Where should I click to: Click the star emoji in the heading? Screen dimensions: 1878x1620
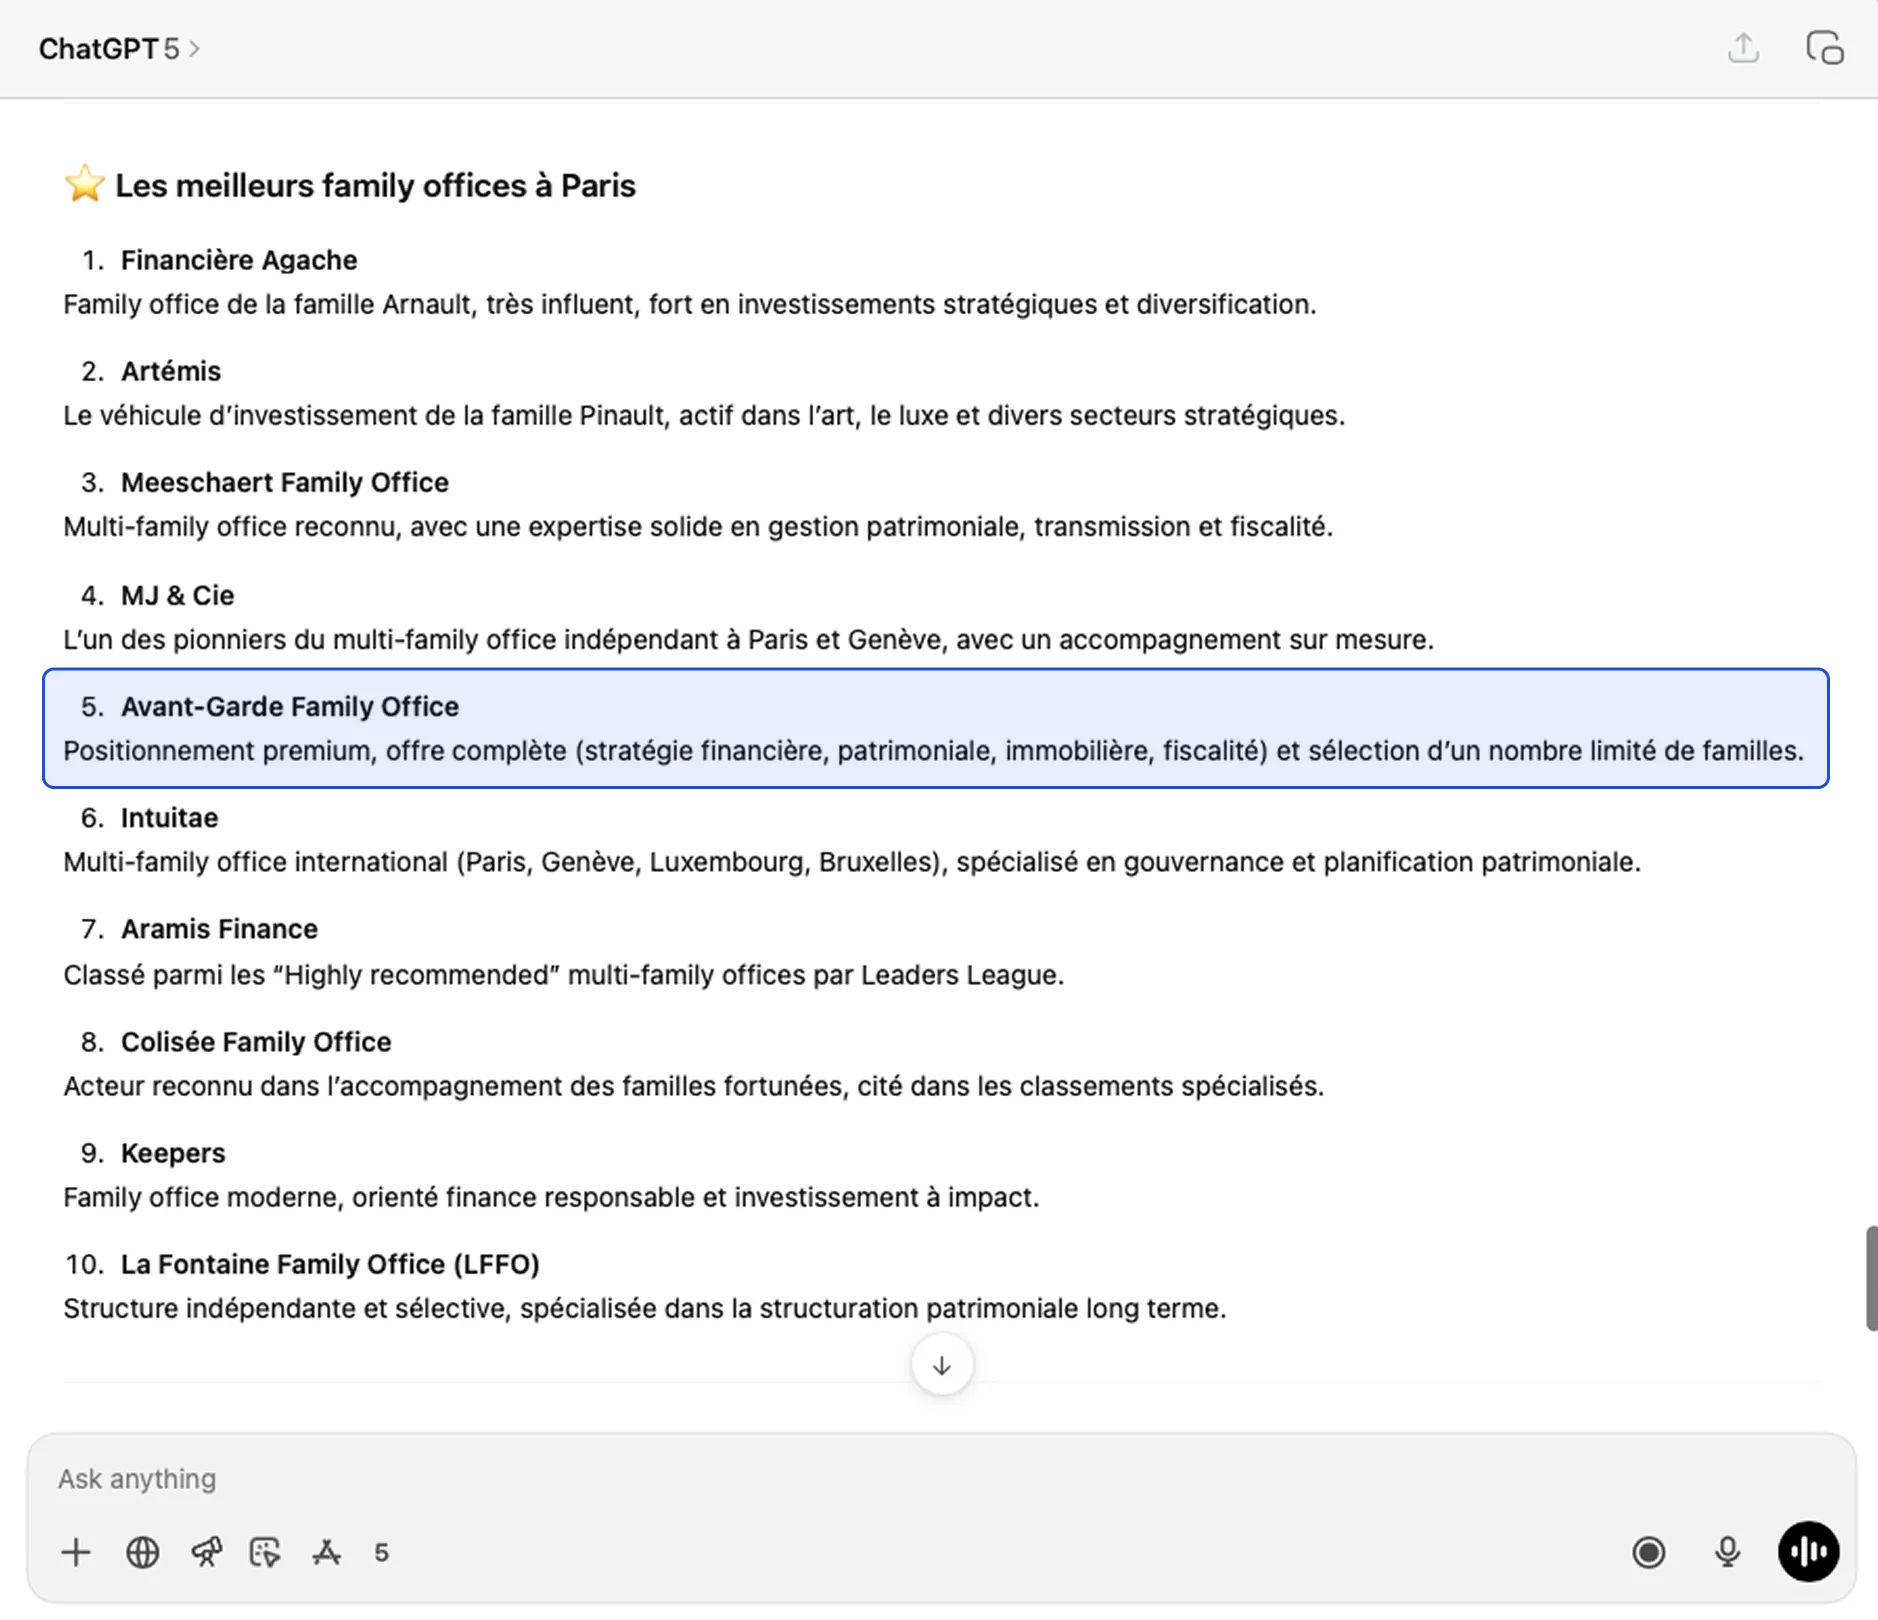click(84, 184)
